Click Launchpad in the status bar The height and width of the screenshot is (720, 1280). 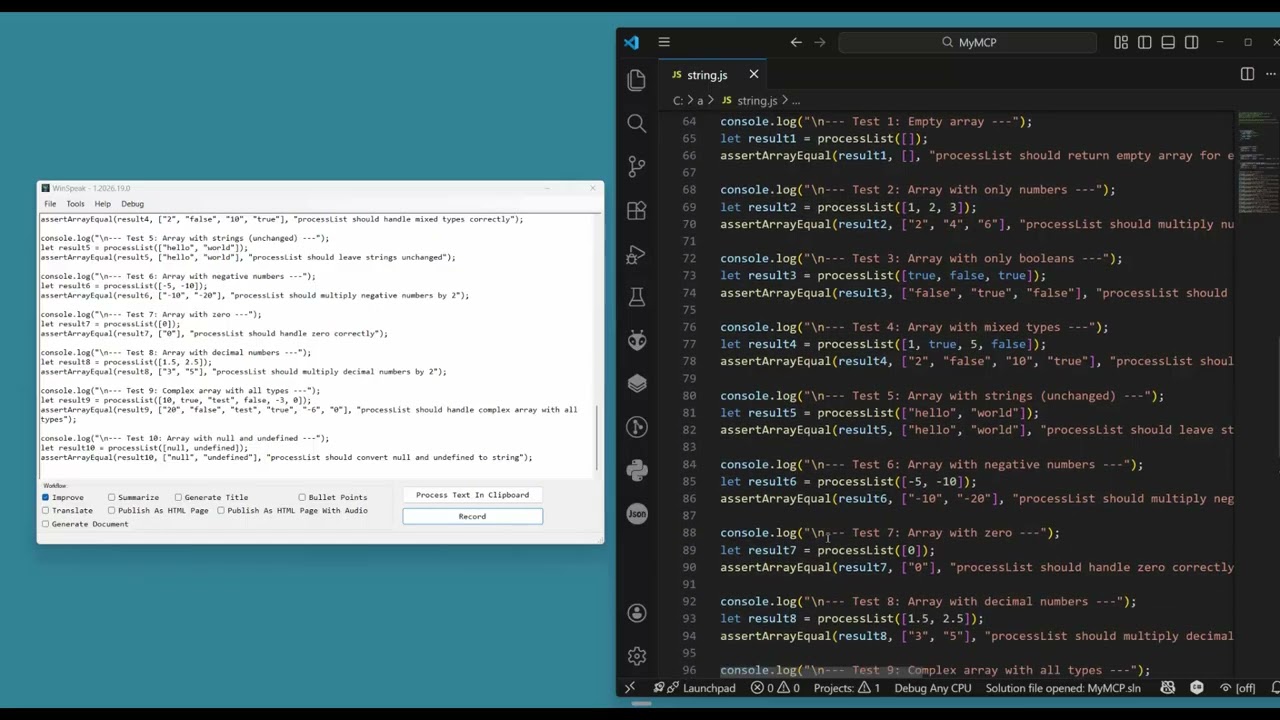(x=701, y=688)
